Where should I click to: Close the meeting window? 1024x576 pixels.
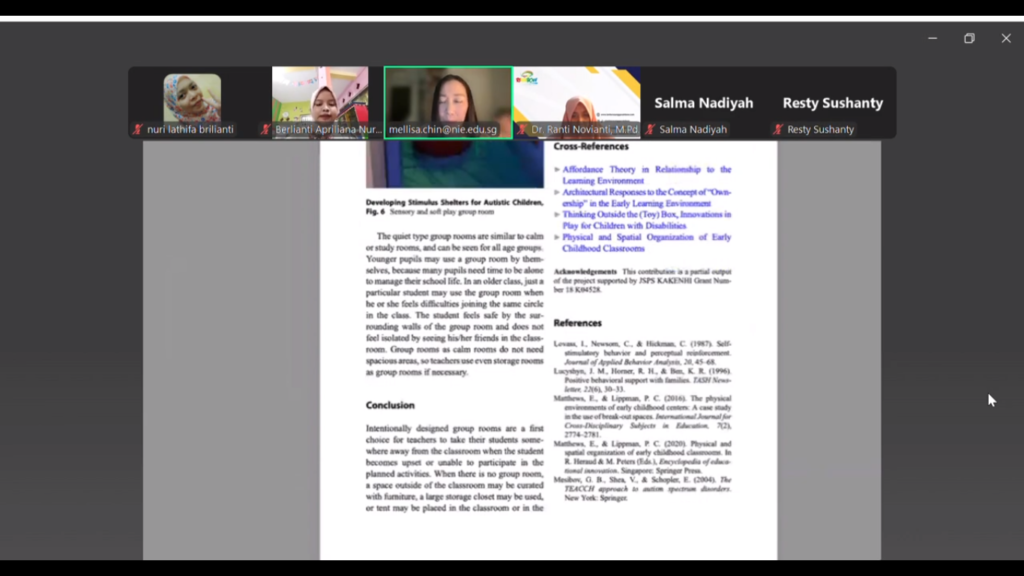[1006, 38]
